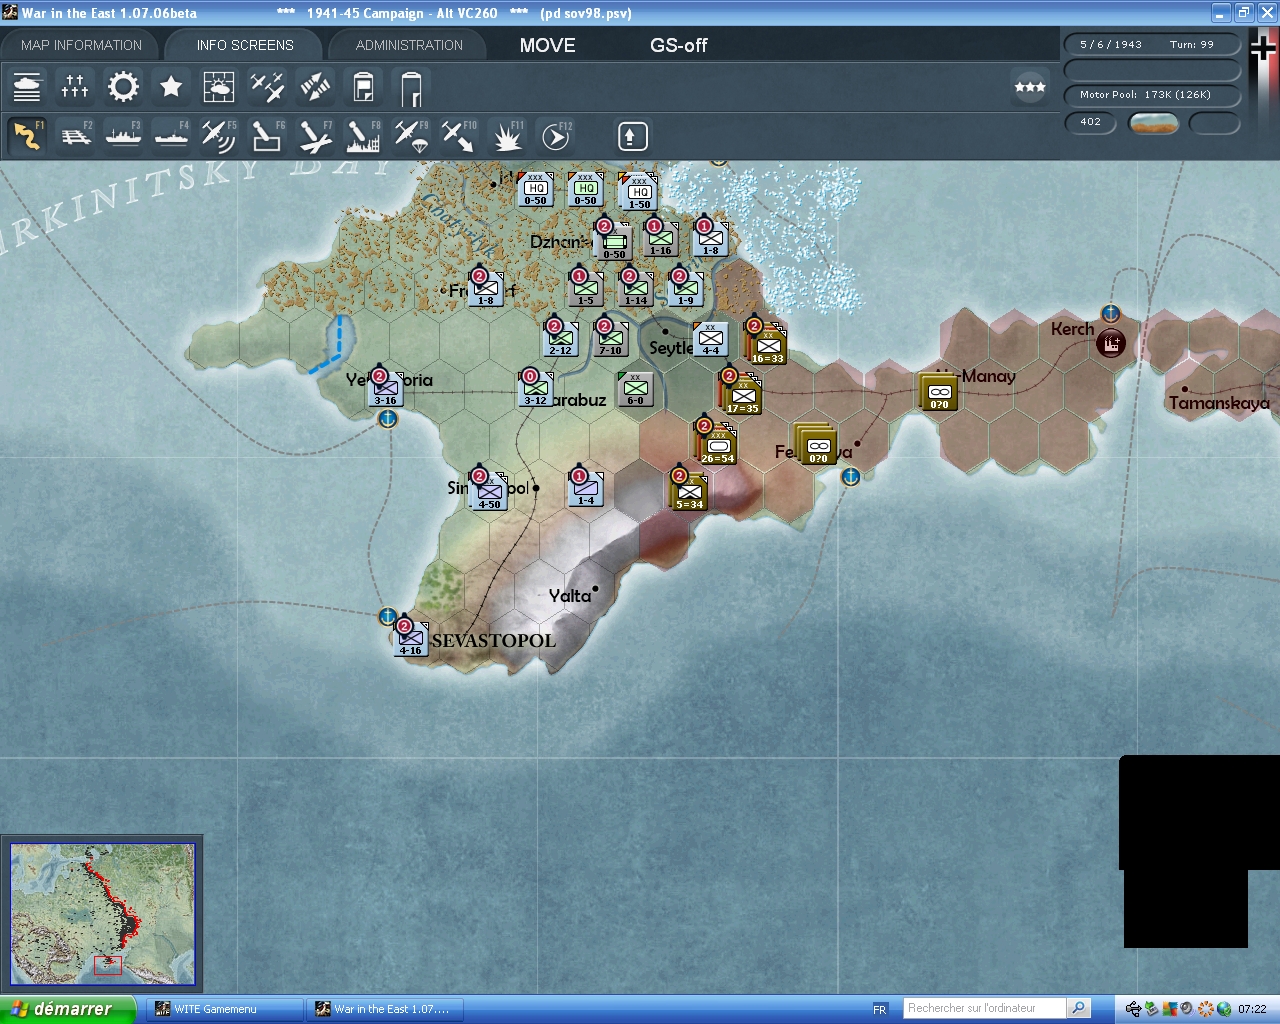1280x1024 pixels.
Task: Click the terrain preview swatch
Action: [1153, 123]
